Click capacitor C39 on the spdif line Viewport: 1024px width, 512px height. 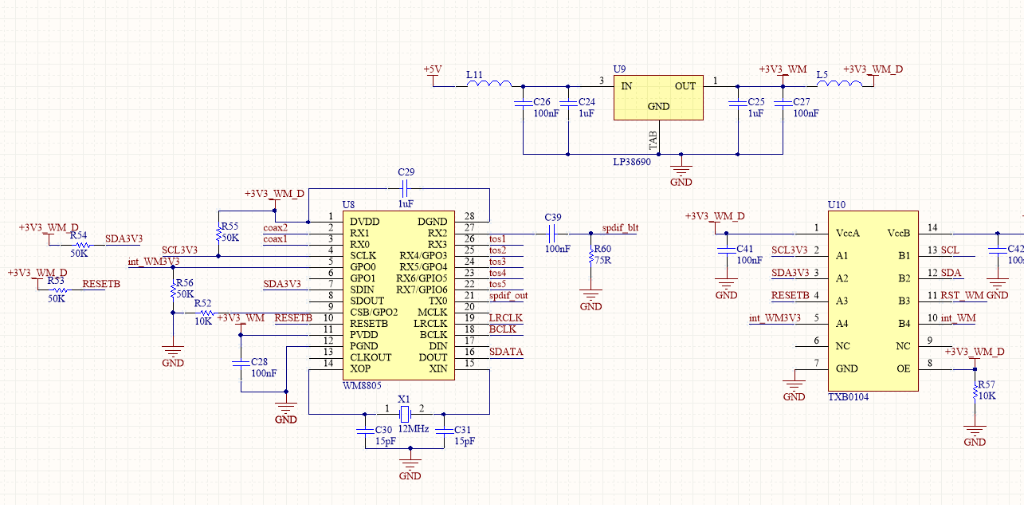click(x=553, y=232)
